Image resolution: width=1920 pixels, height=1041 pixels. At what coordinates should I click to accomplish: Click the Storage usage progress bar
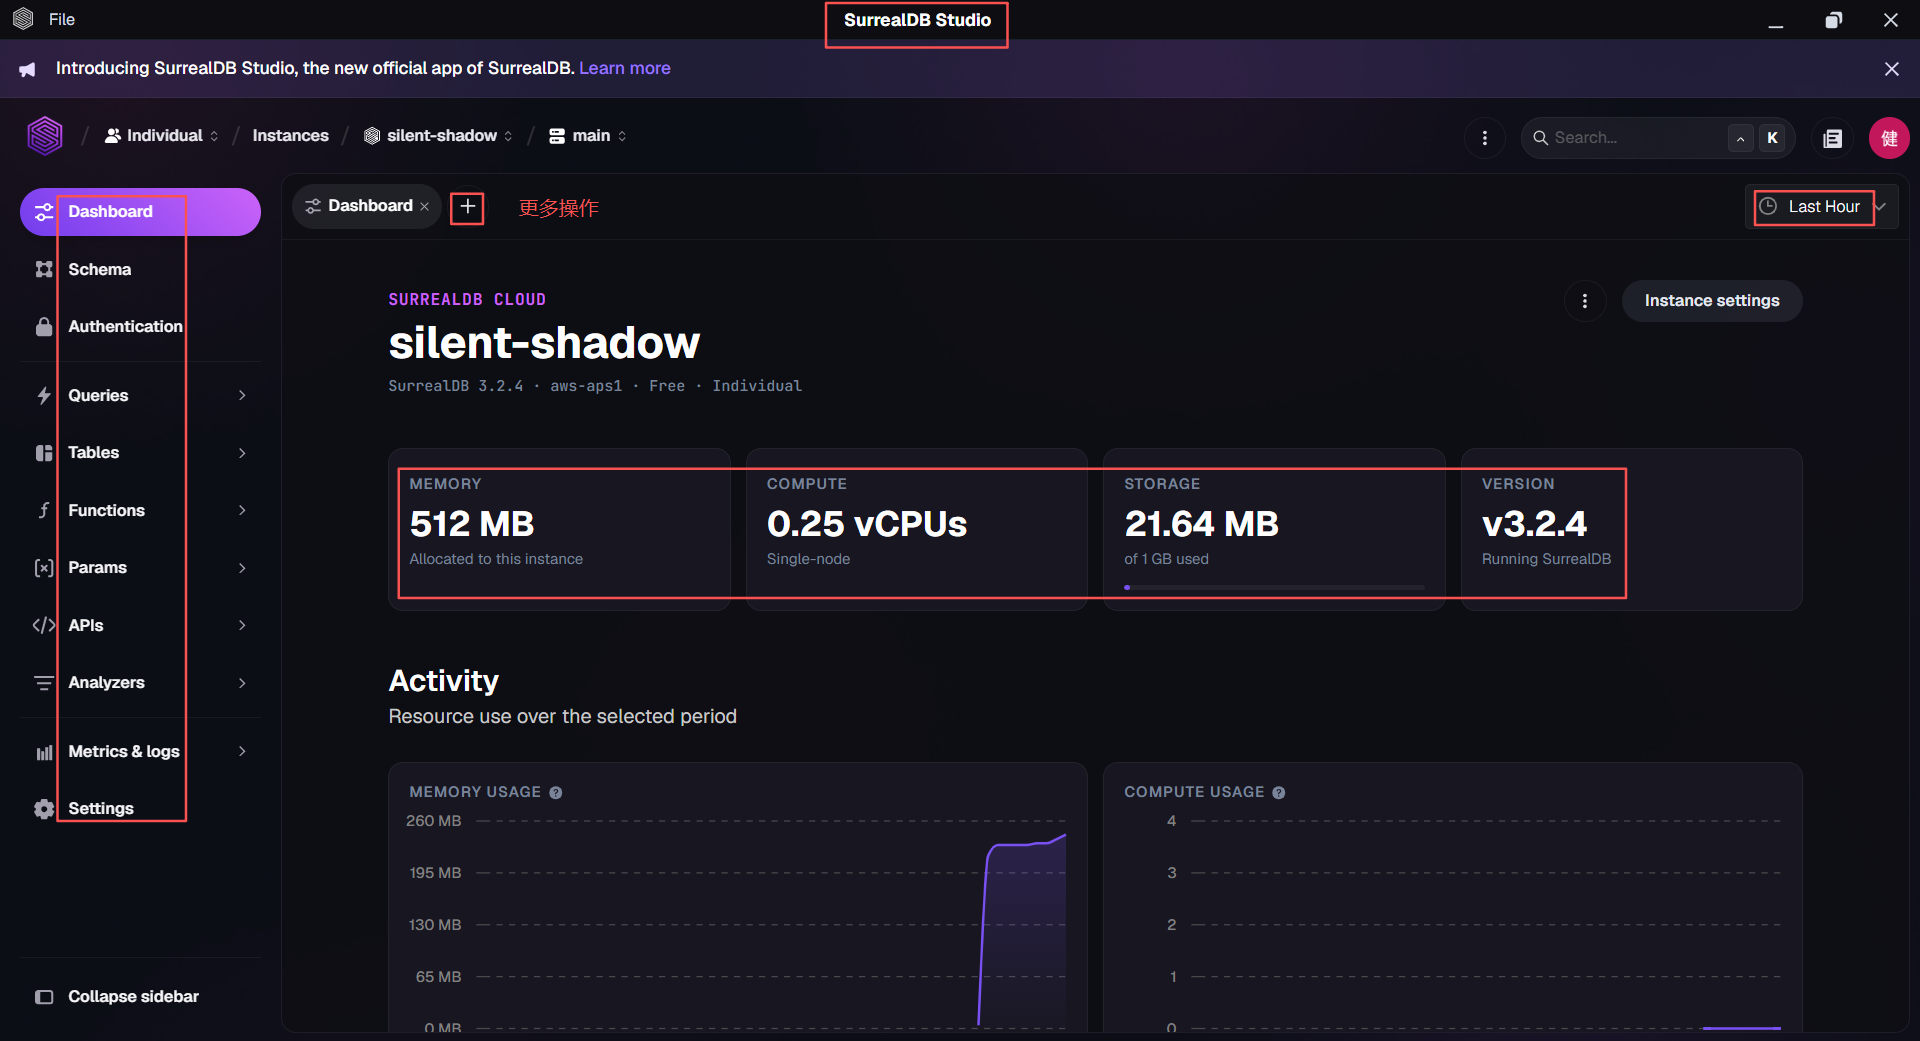click(x=1275, y=588)
